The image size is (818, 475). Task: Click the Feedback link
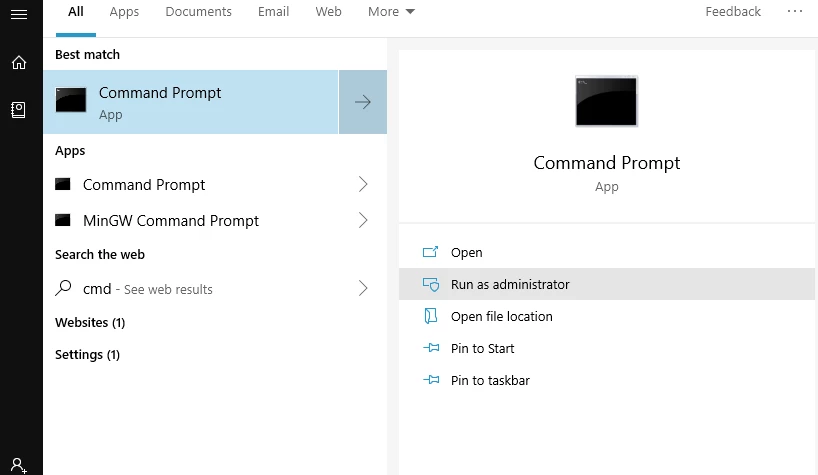[x=733, y=11]
